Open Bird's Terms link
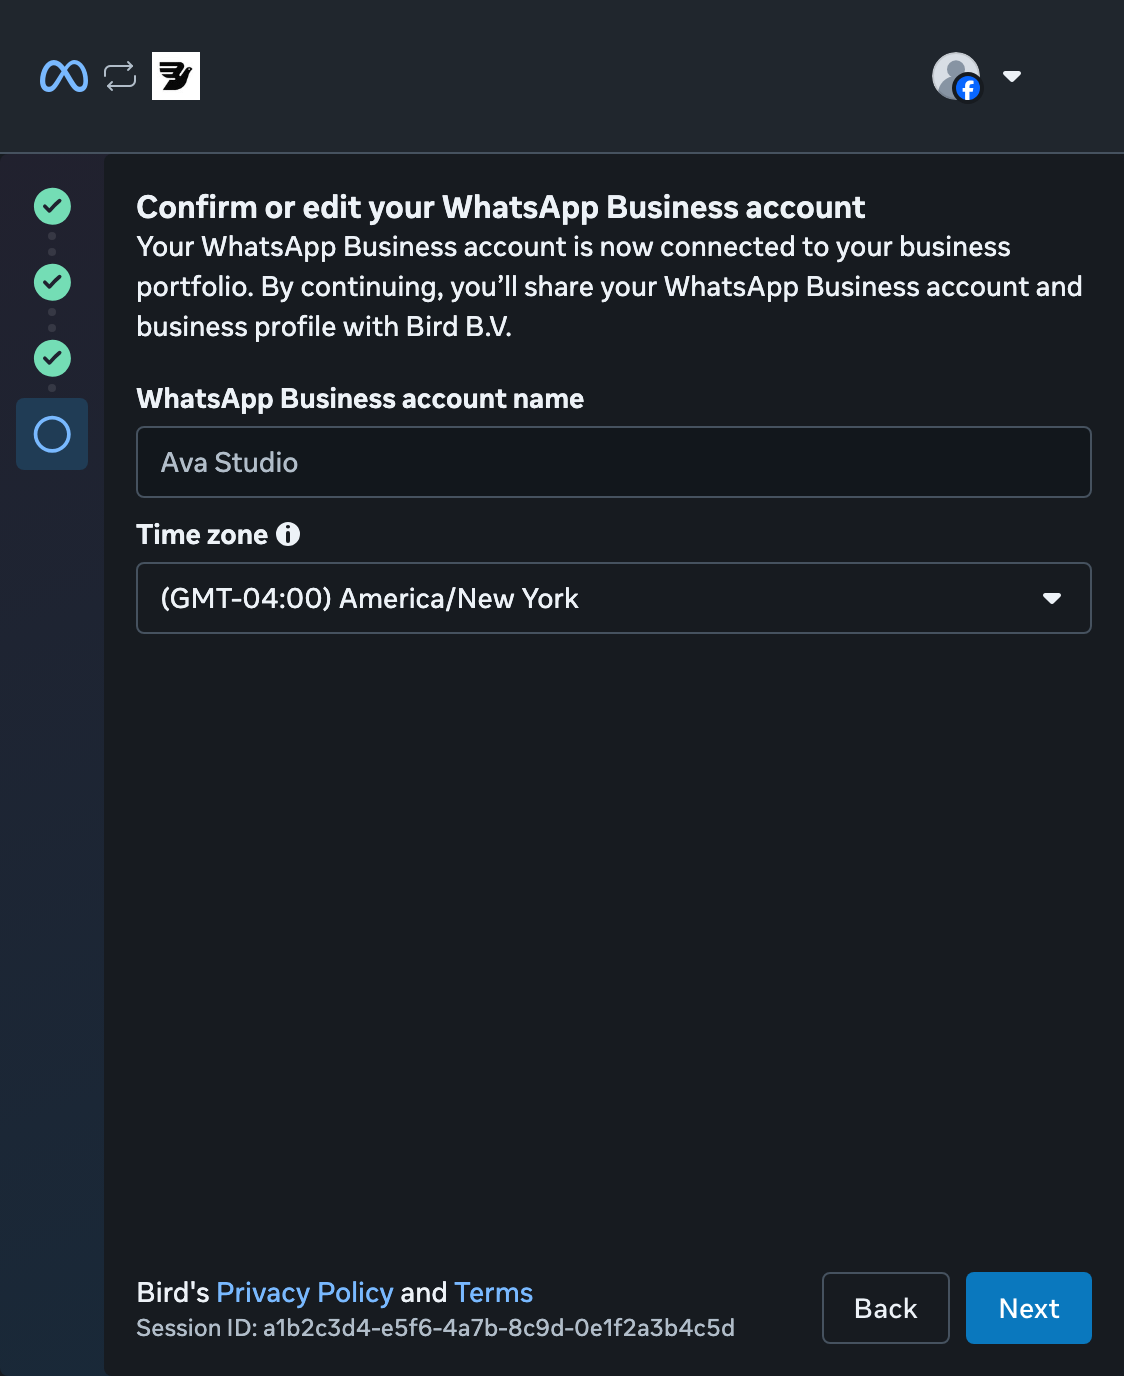Image resolution: width=1124 pixels, height=1376 pixels. point(493,1292)
